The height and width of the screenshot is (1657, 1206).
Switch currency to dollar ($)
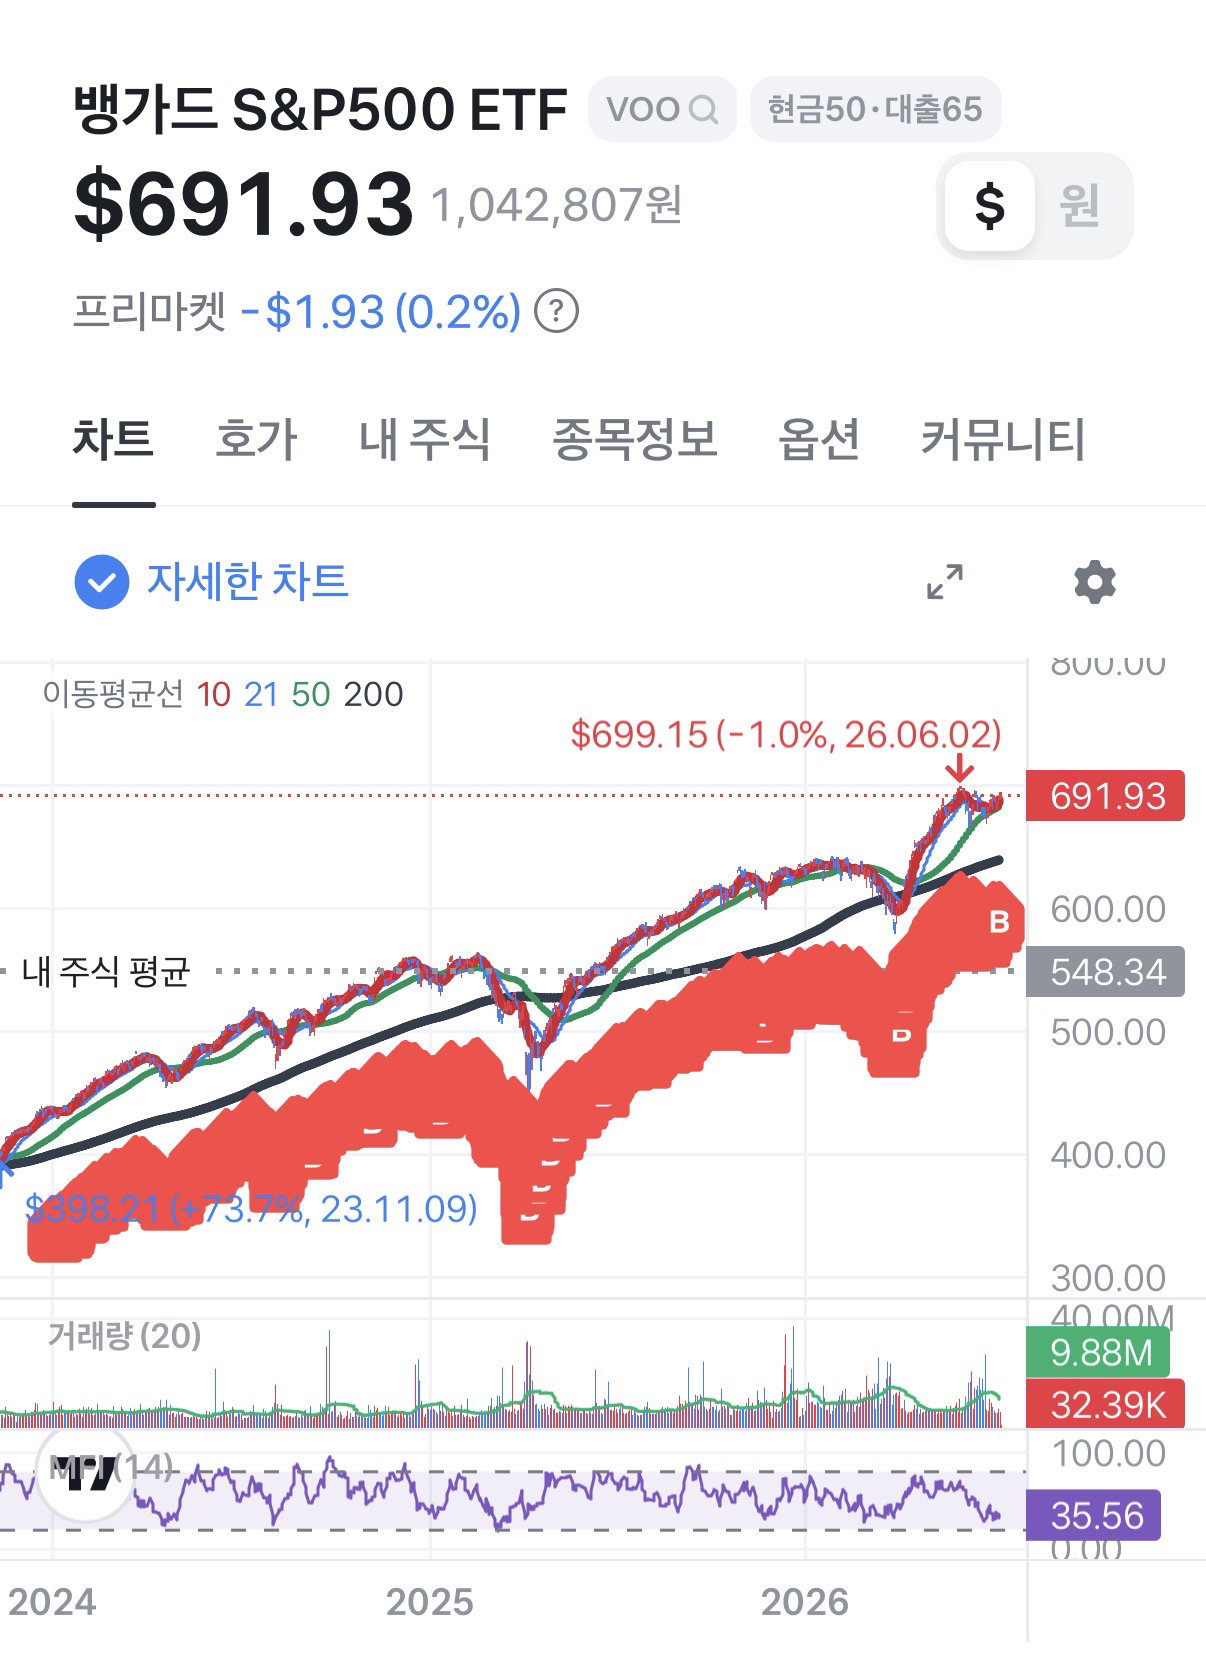[990, 206]
